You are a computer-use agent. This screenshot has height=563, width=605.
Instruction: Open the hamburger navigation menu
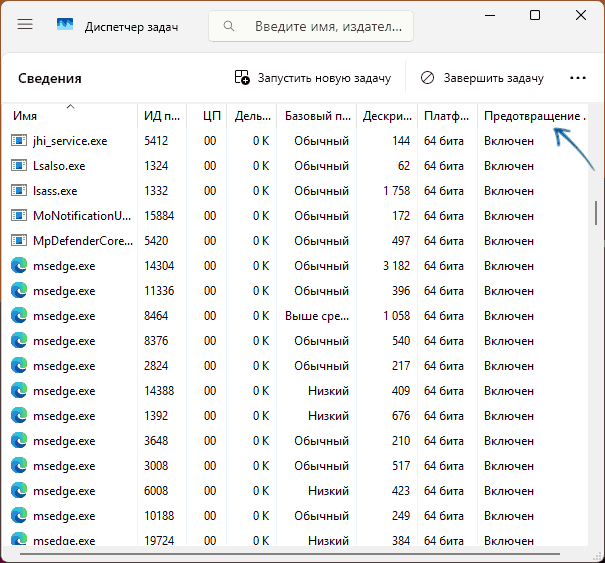pyautogui.click(x=25, y=25)
